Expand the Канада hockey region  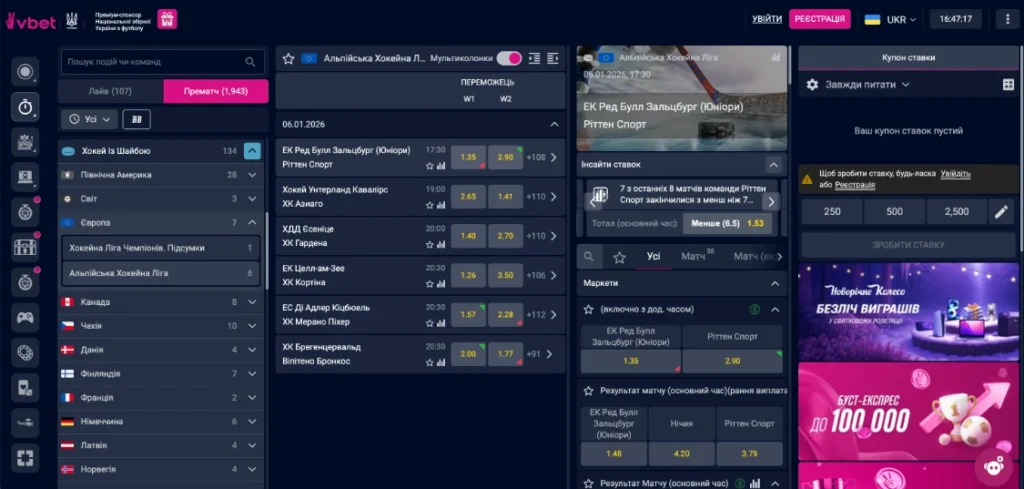(x=160, y=302)
